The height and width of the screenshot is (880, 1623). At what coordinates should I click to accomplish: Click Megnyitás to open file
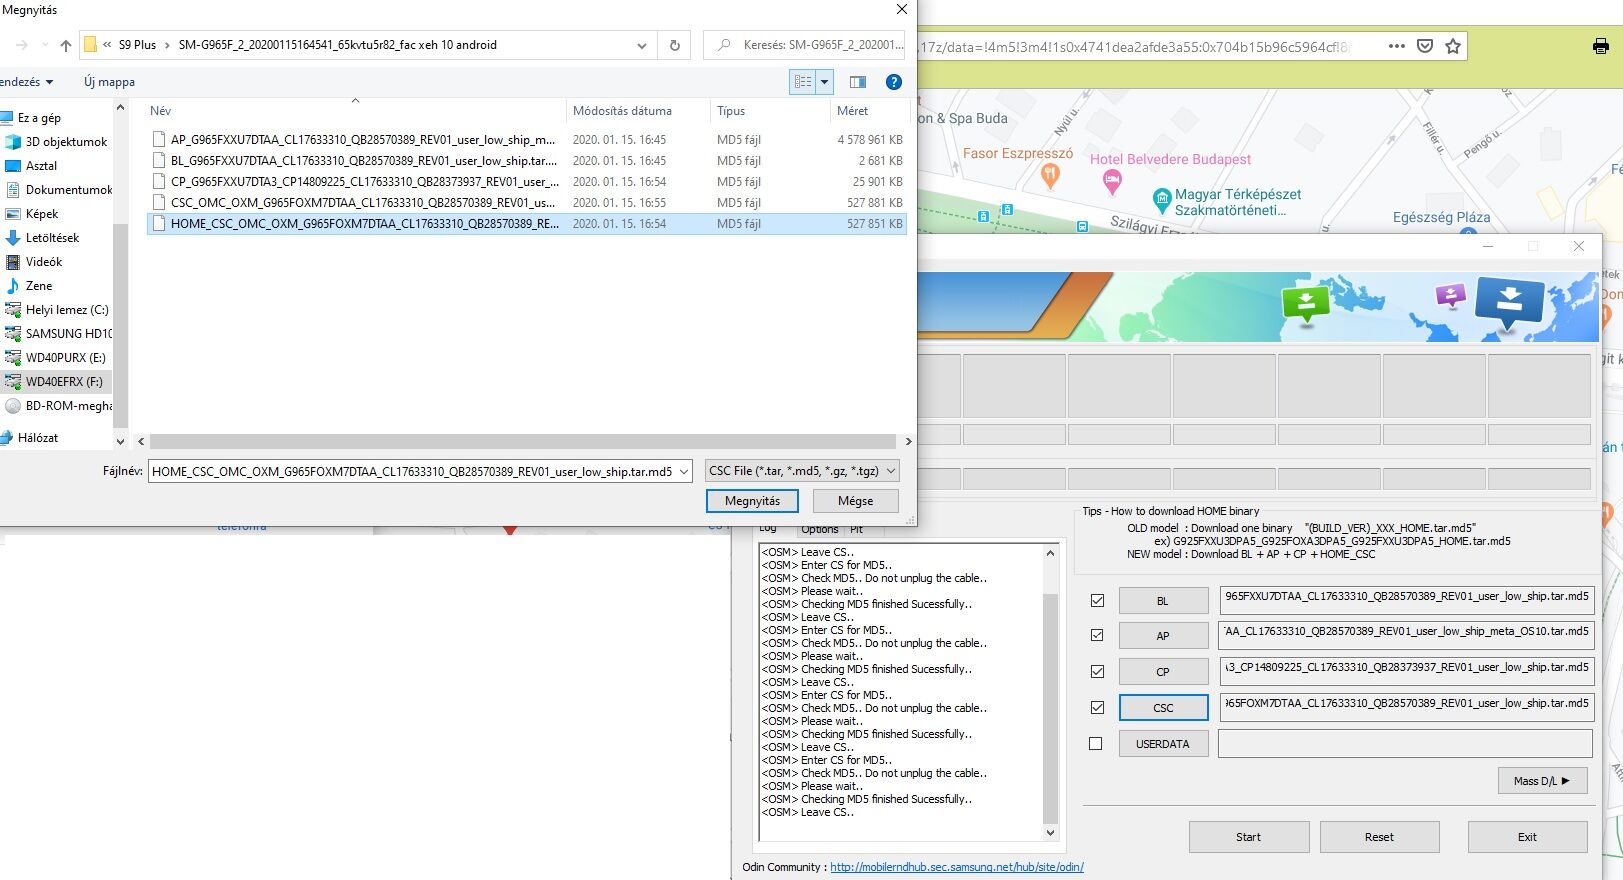pyautogui.click(x=752, y=501)
